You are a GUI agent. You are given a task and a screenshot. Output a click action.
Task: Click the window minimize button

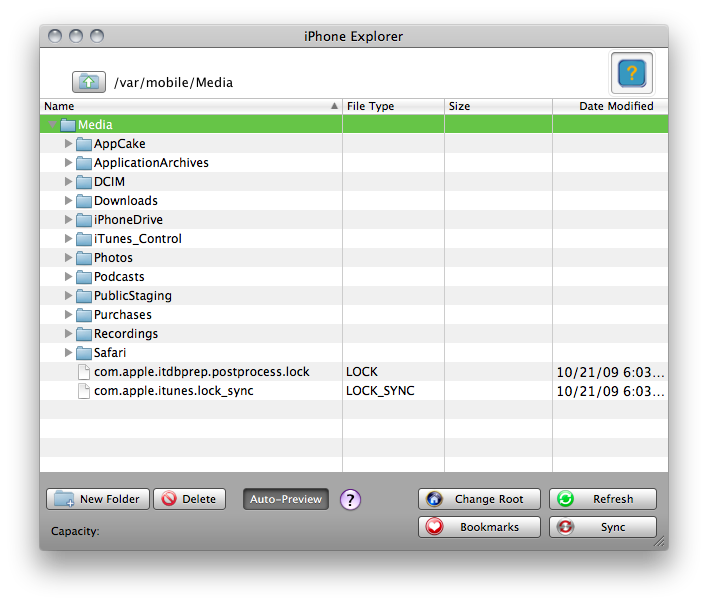click(x=76, y=36)
